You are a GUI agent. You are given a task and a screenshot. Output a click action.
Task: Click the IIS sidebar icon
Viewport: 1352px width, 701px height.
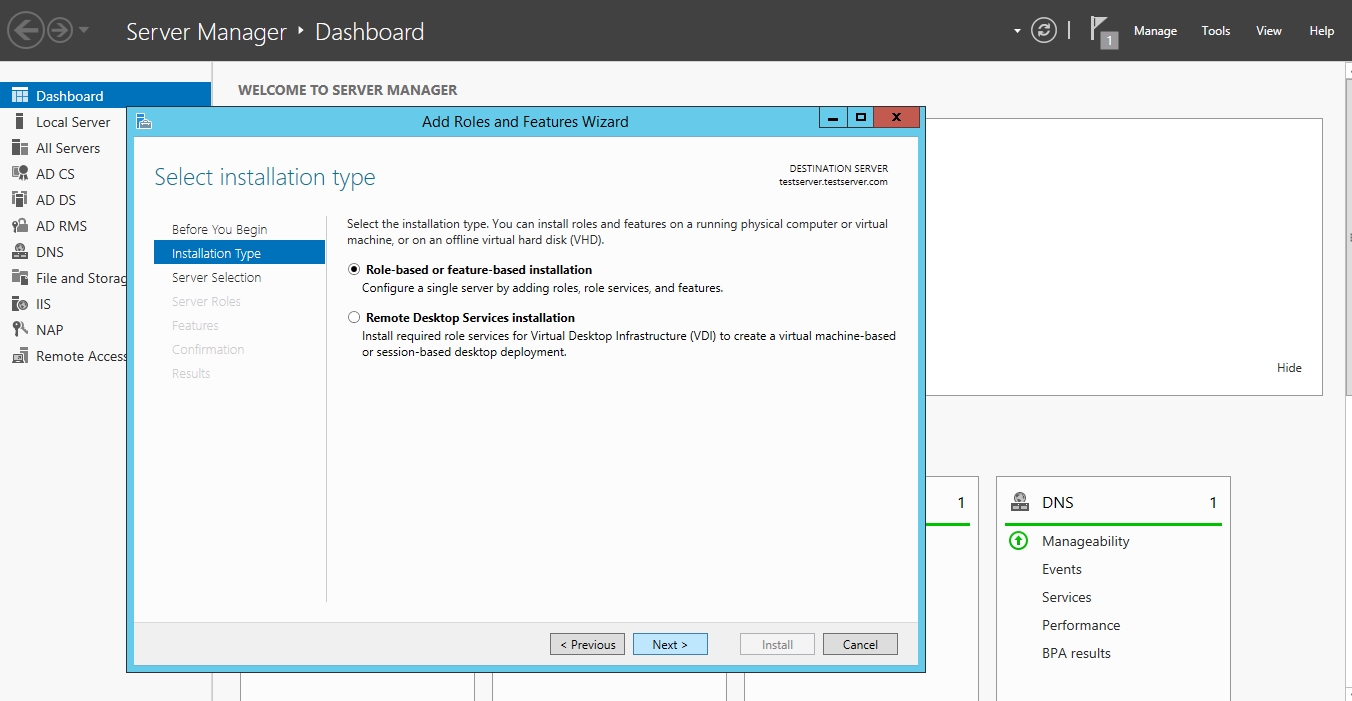19,304
